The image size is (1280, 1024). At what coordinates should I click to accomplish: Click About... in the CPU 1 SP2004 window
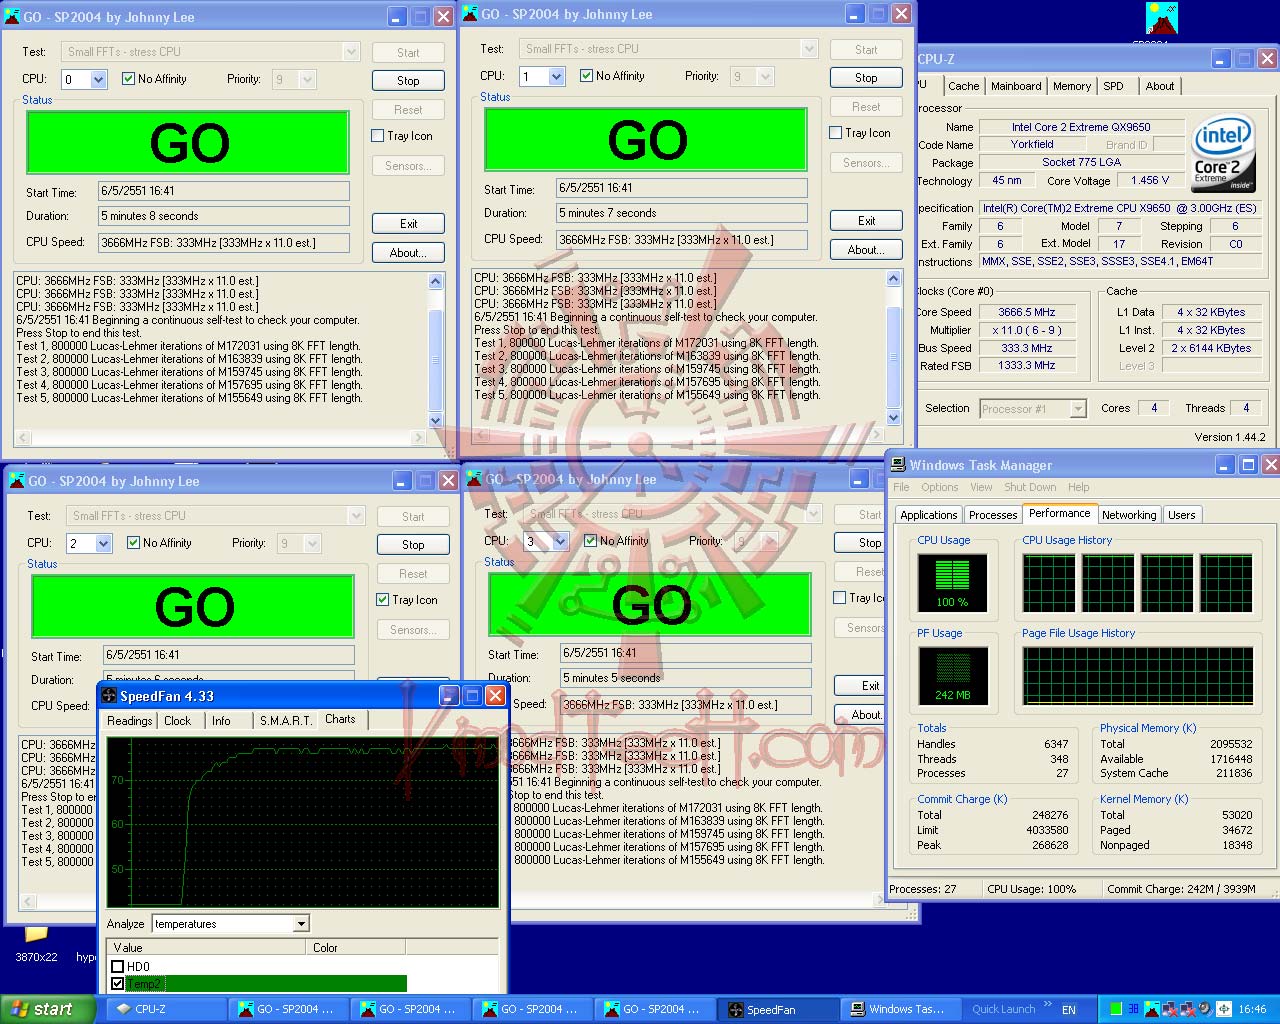click(866, 250)
